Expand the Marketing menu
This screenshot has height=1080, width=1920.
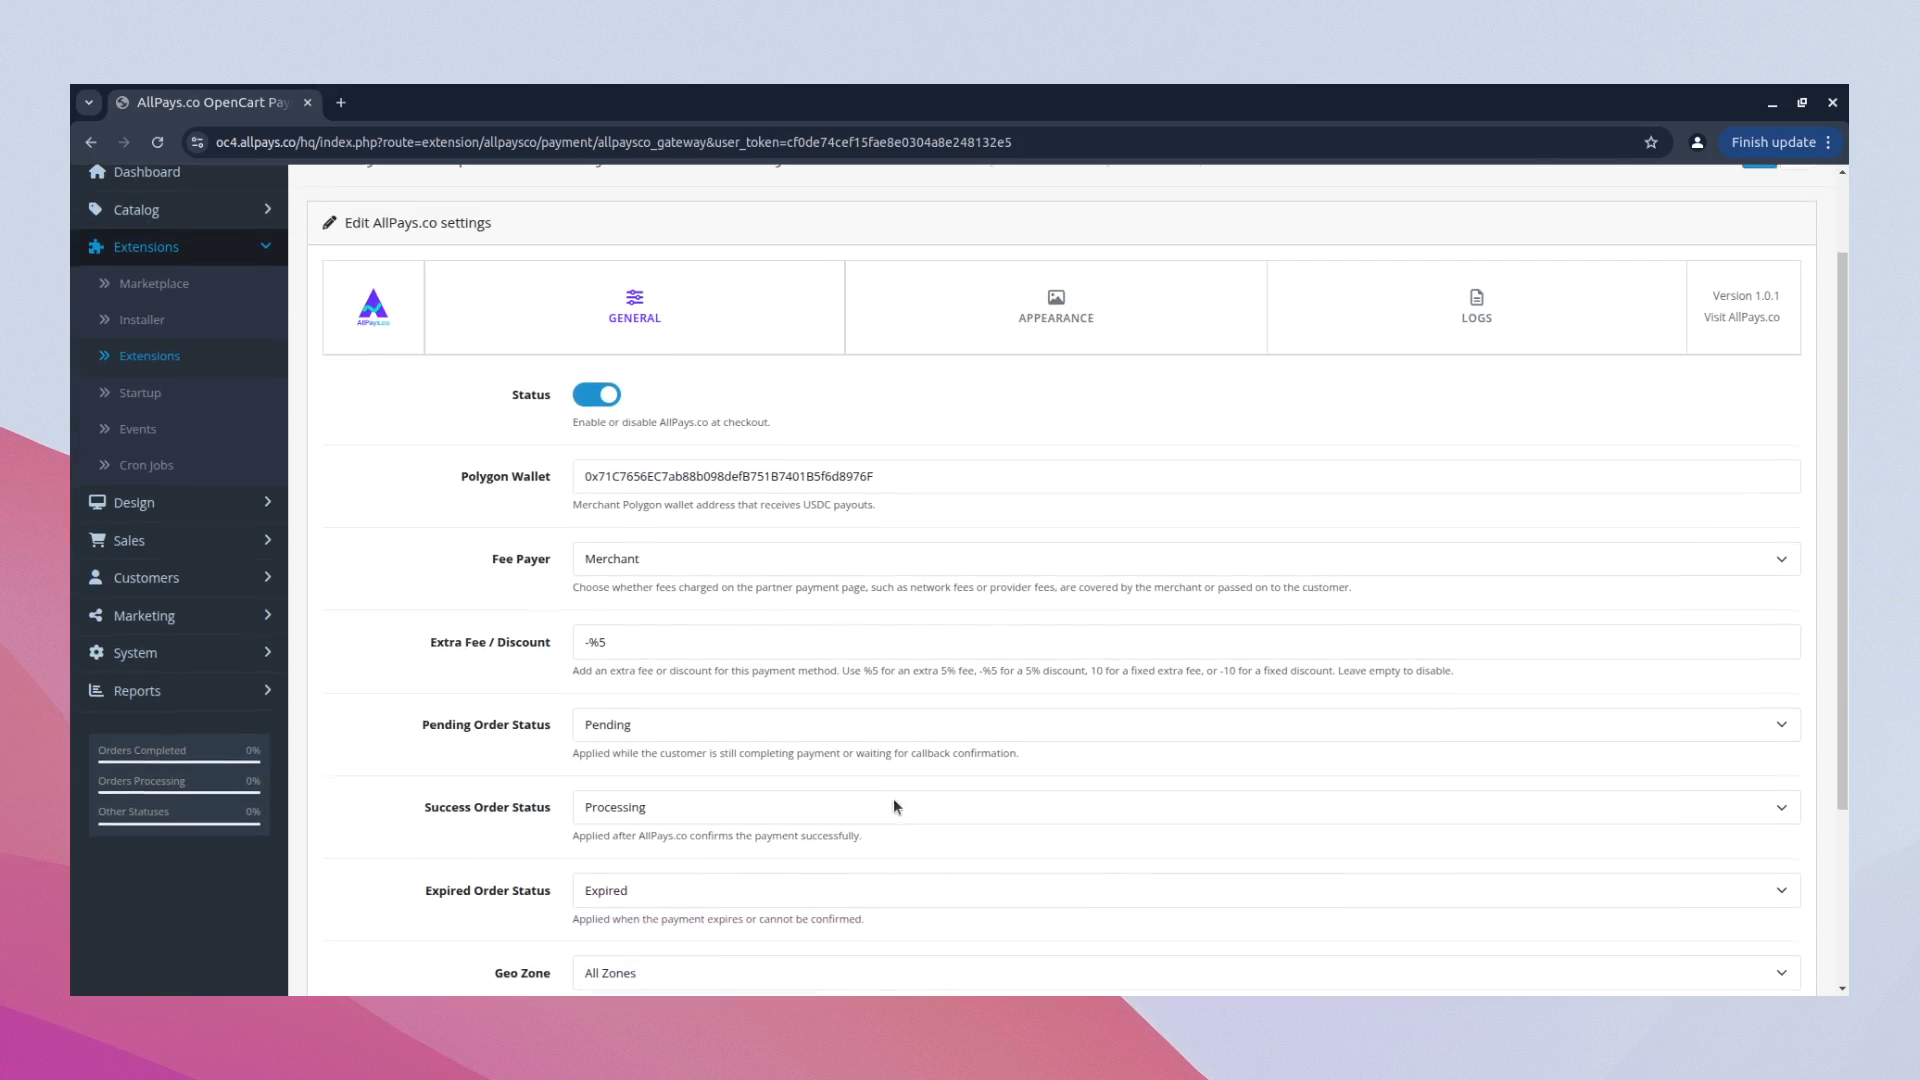click(179, 616)
